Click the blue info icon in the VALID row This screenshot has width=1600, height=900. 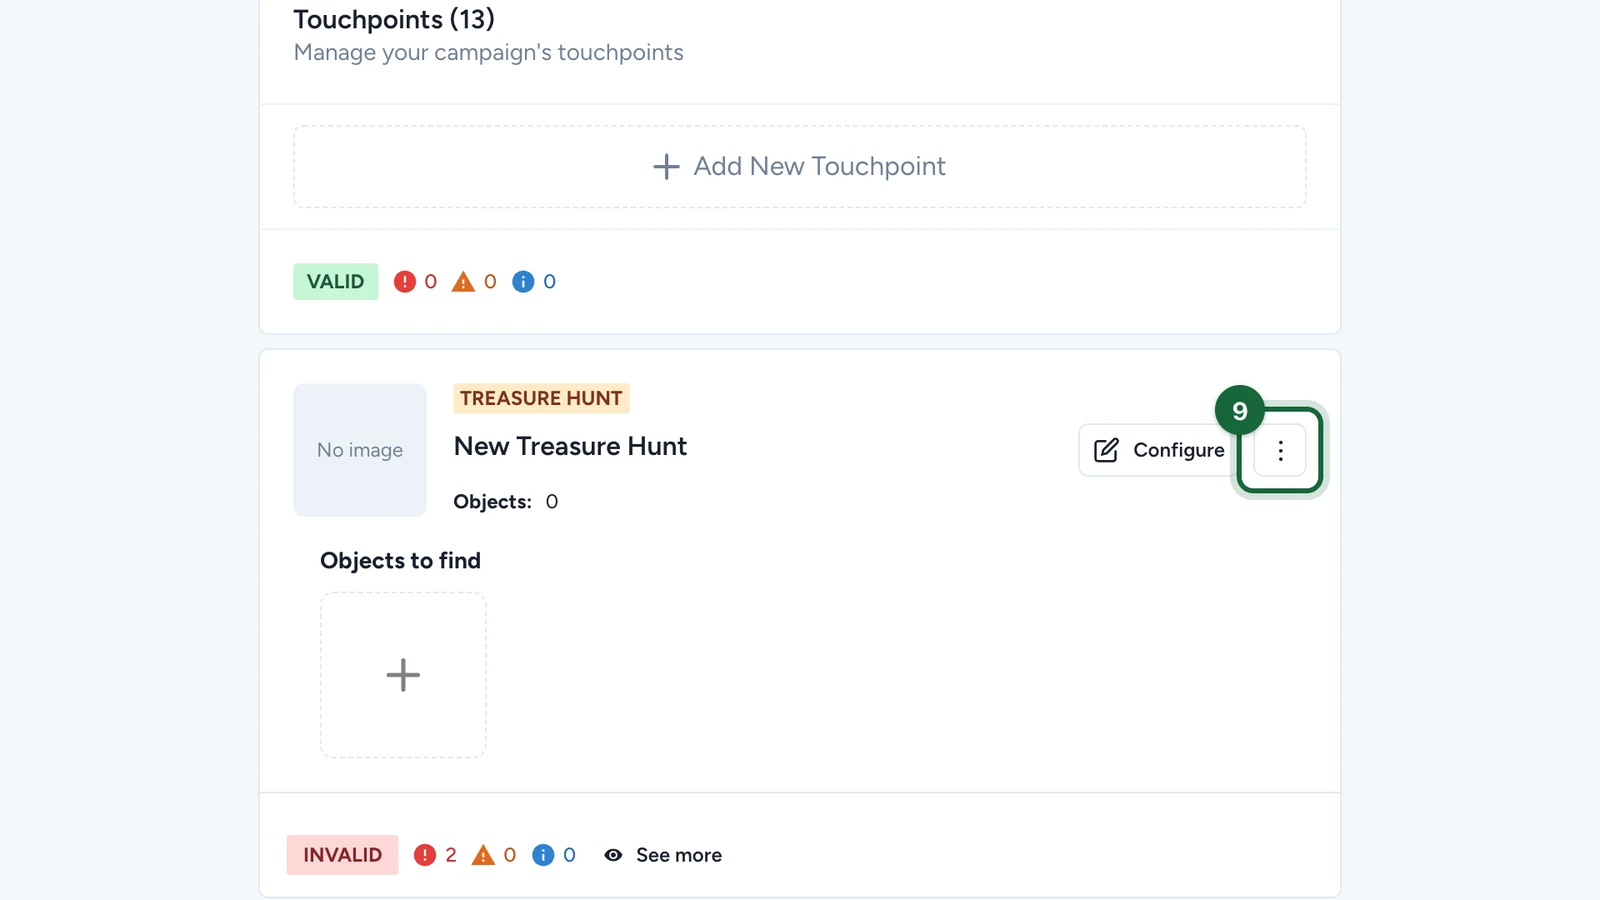click(x=523, y=282)
